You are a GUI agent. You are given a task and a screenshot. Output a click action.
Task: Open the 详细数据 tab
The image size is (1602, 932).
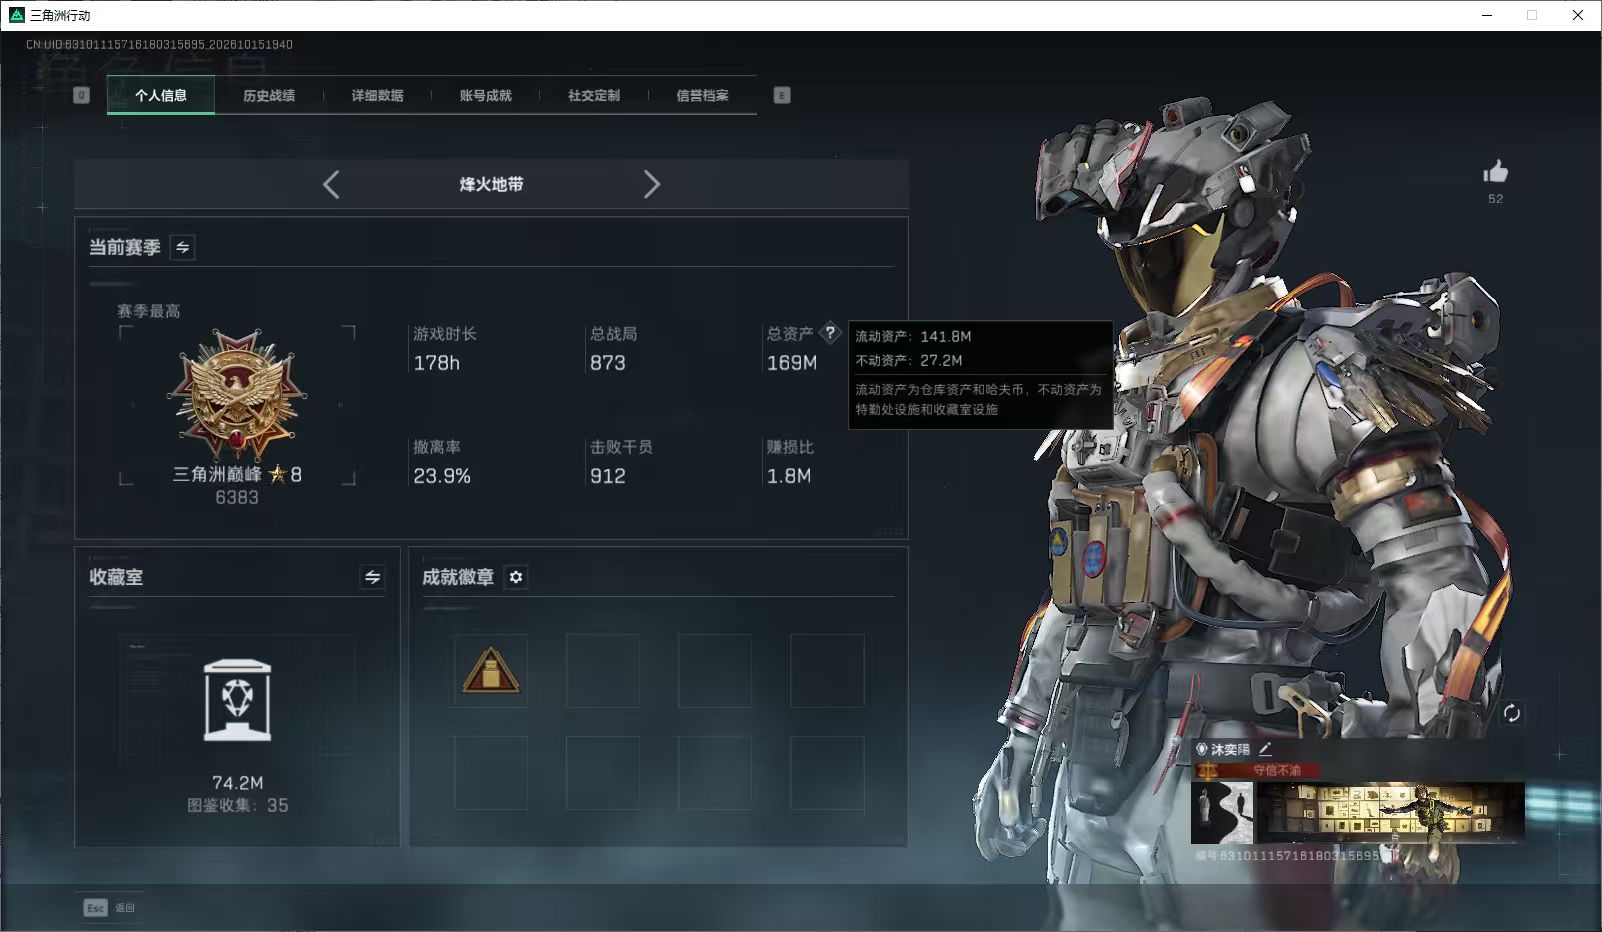point(377,95)
